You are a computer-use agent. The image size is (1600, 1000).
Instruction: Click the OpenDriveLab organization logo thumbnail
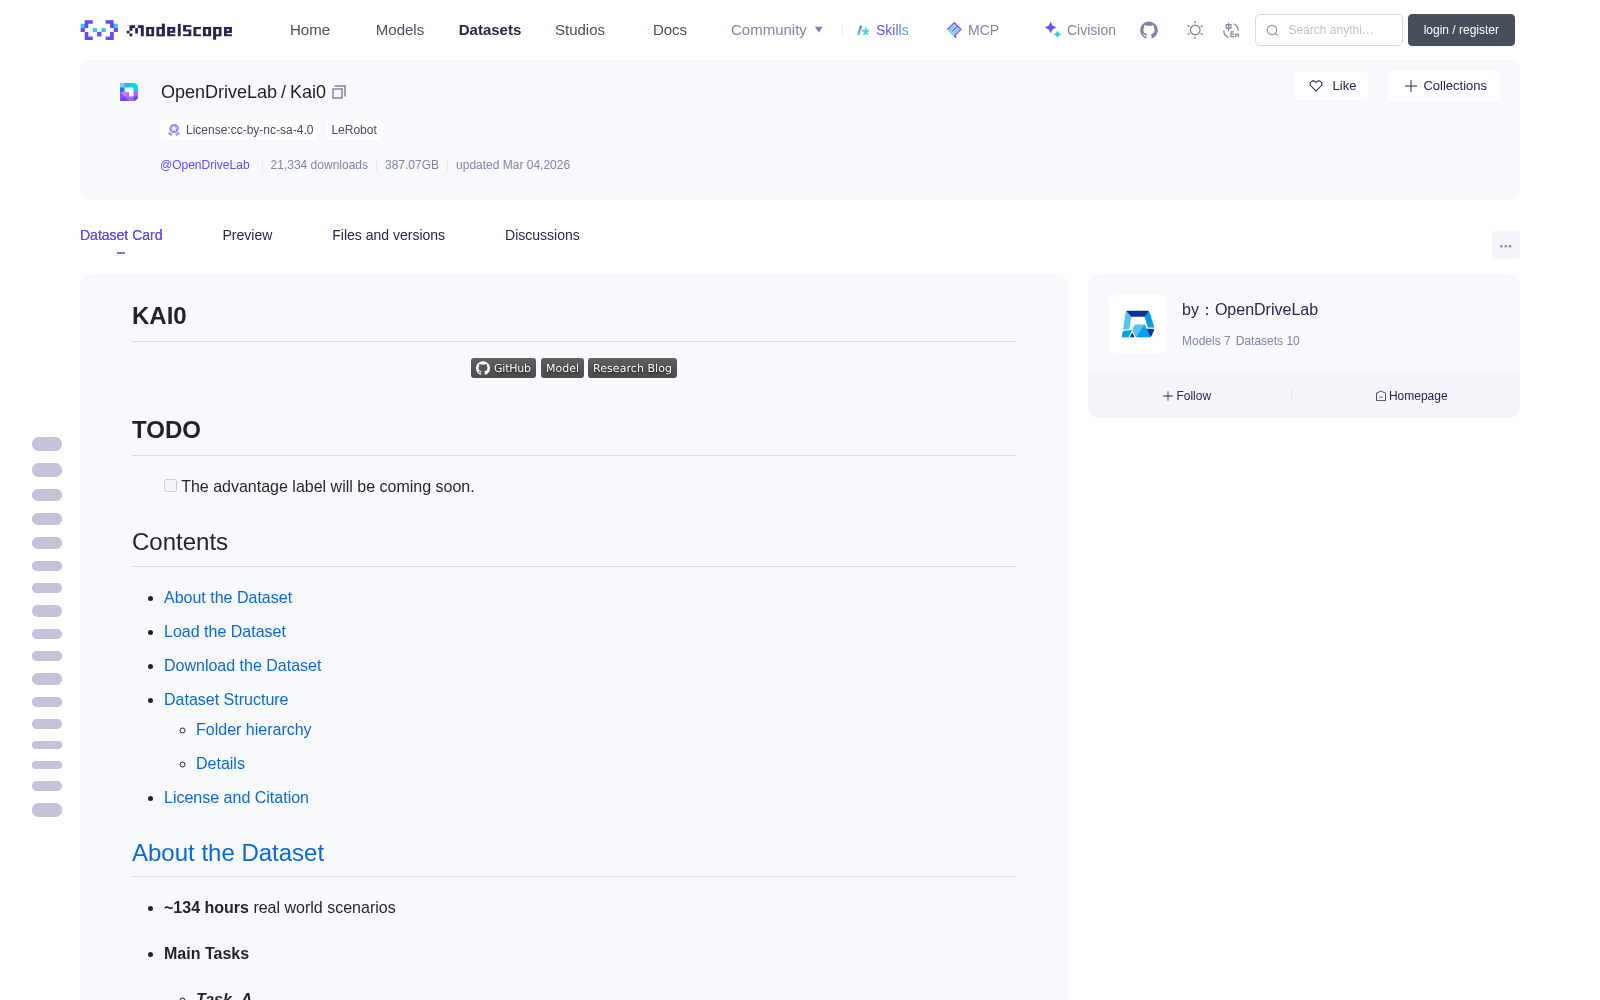point(1138,324)
